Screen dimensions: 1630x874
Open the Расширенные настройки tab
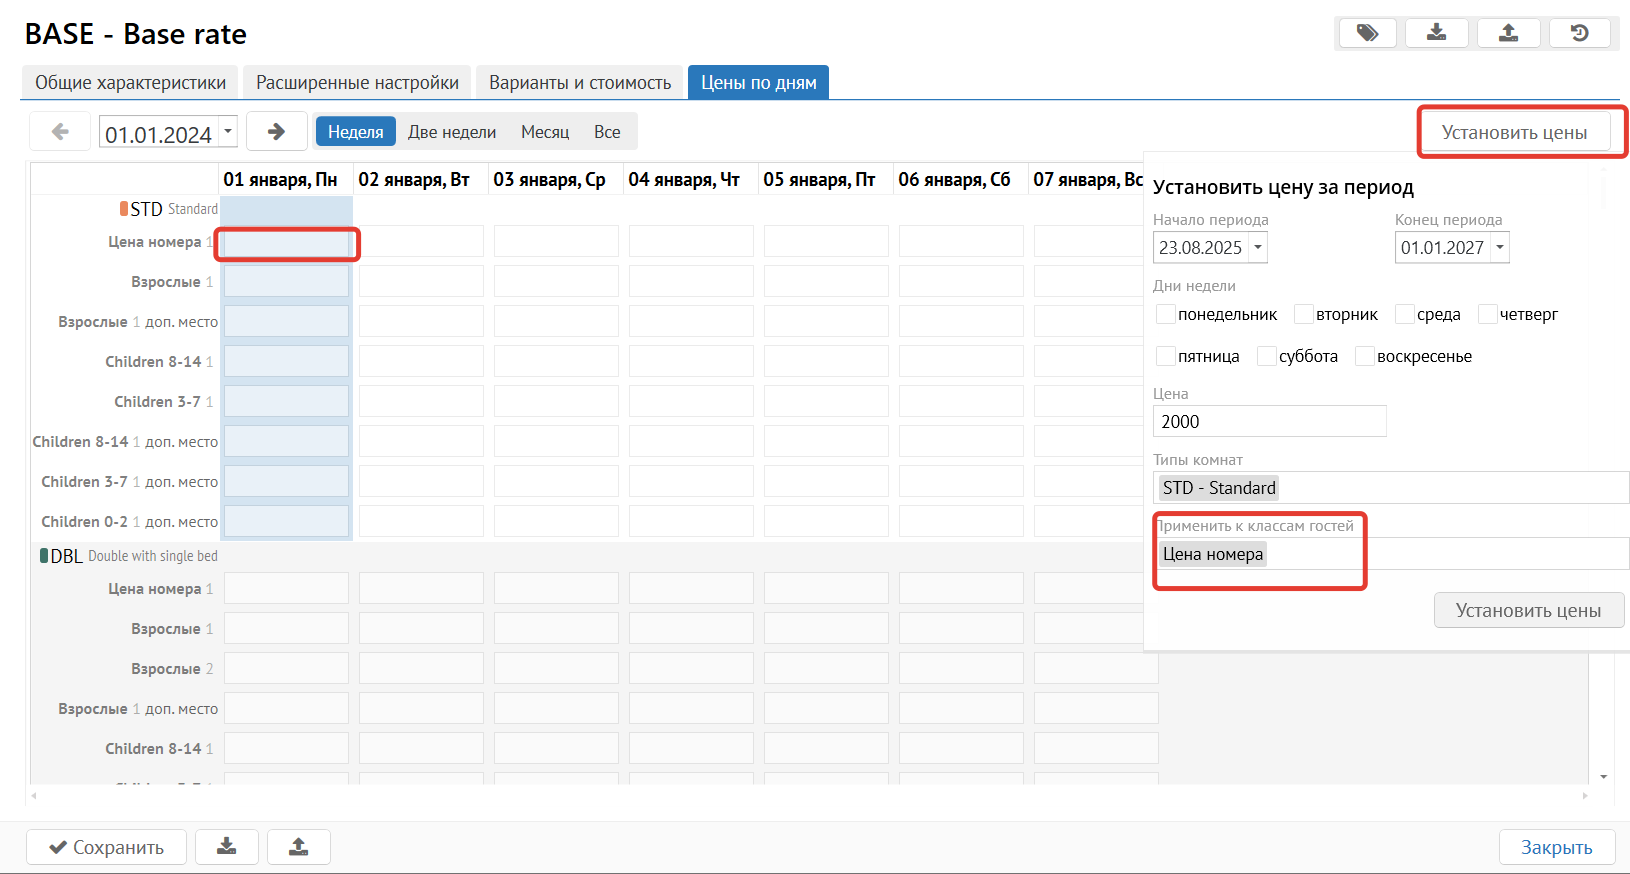pyautogui.click(x=357, y=83)
